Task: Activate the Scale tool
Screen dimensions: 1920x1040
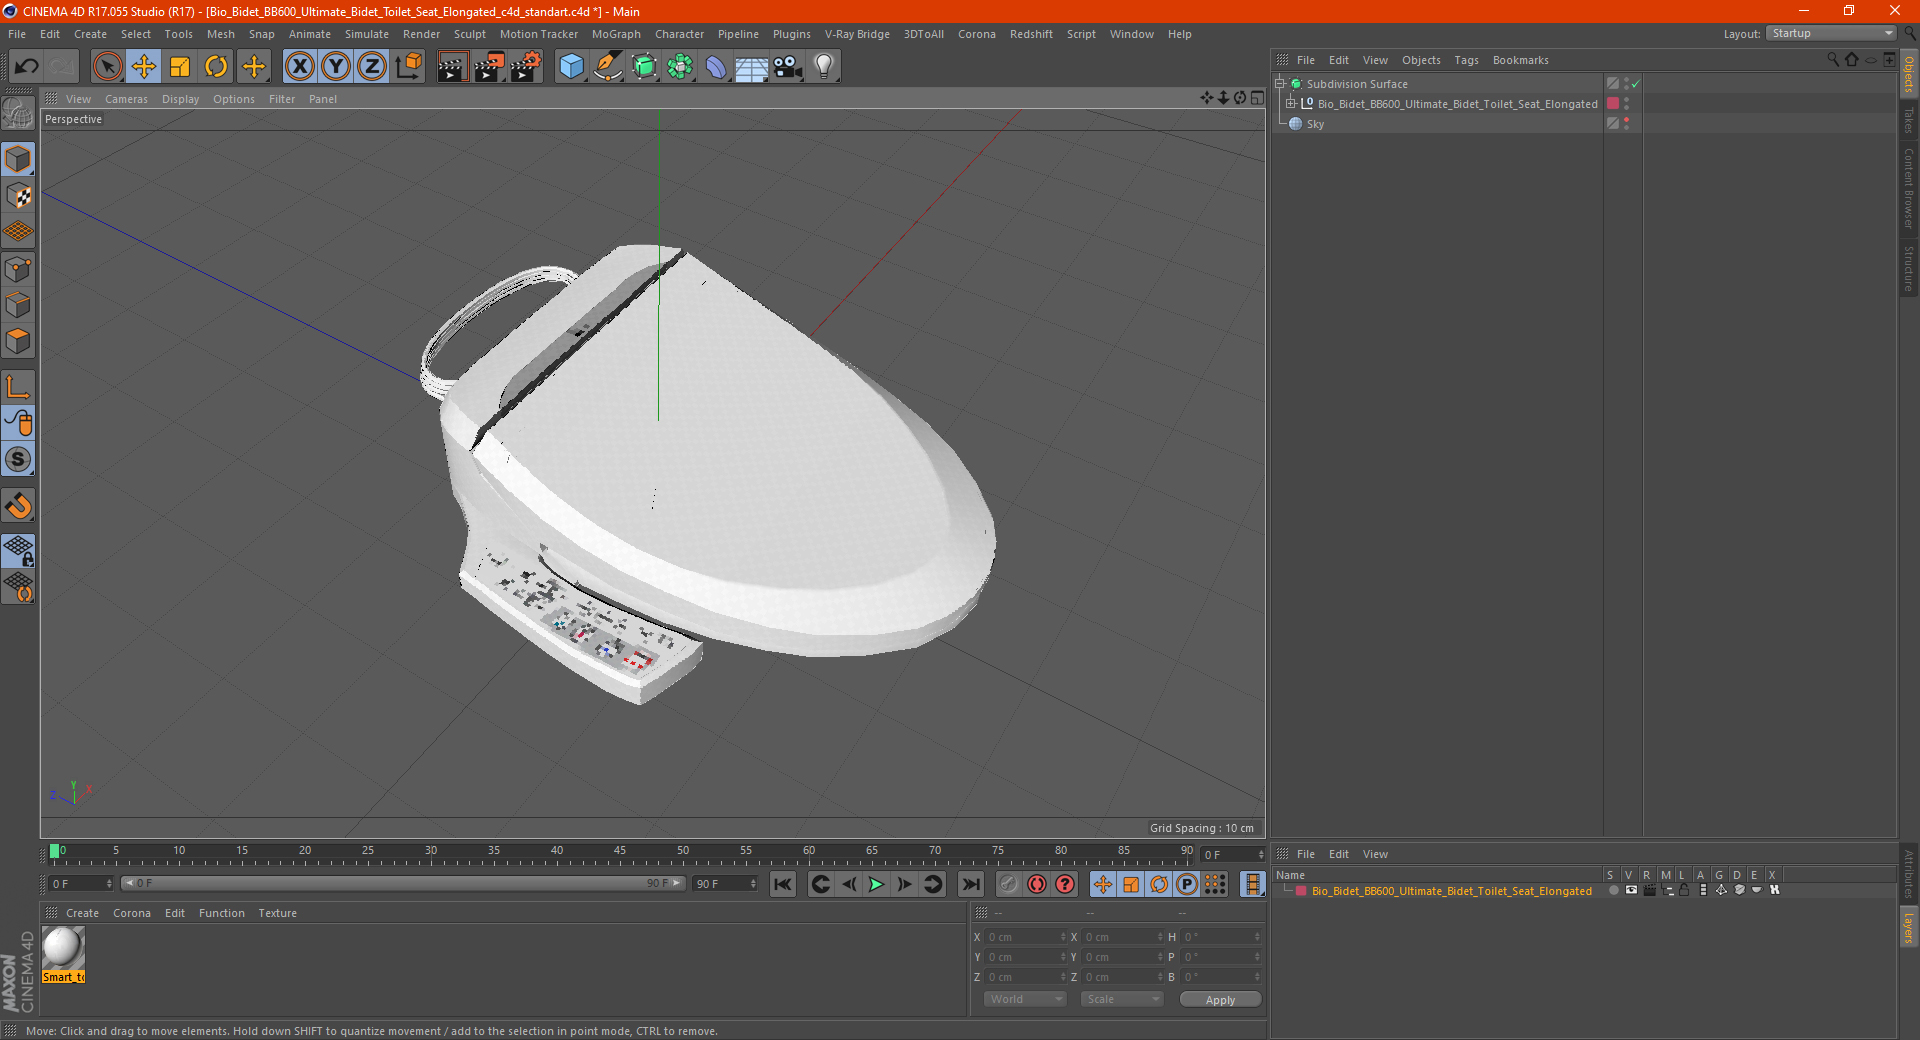Action: click(x=180, y=67)
